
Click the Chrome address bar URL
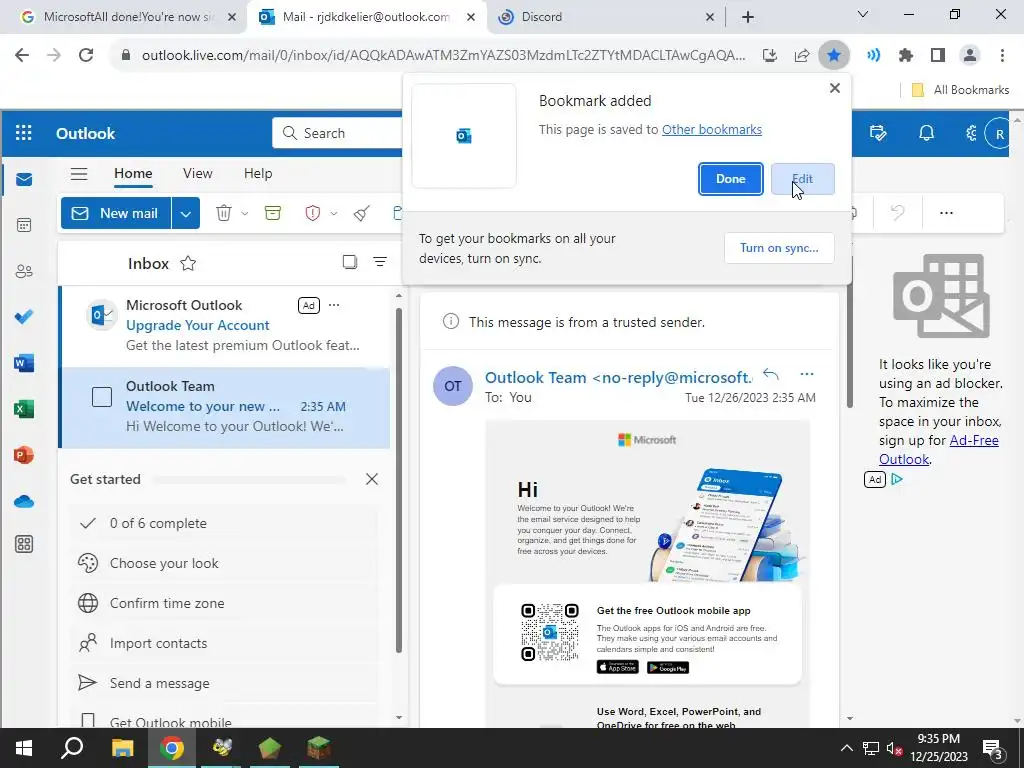tap(443, 55)
